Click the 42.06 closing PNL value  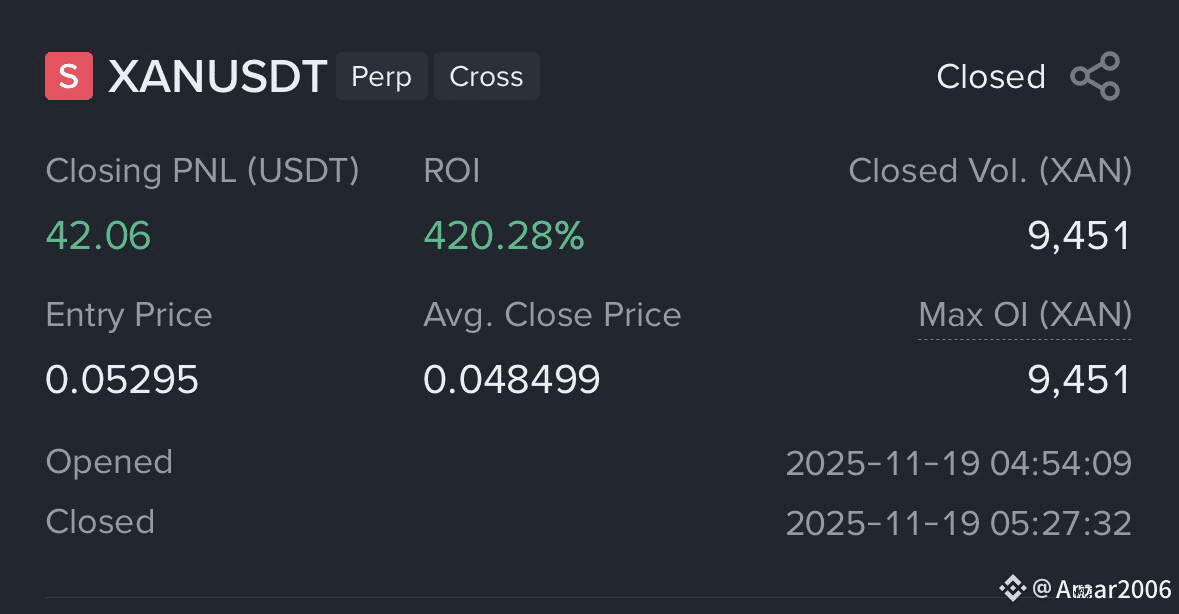tap(99, 236)
